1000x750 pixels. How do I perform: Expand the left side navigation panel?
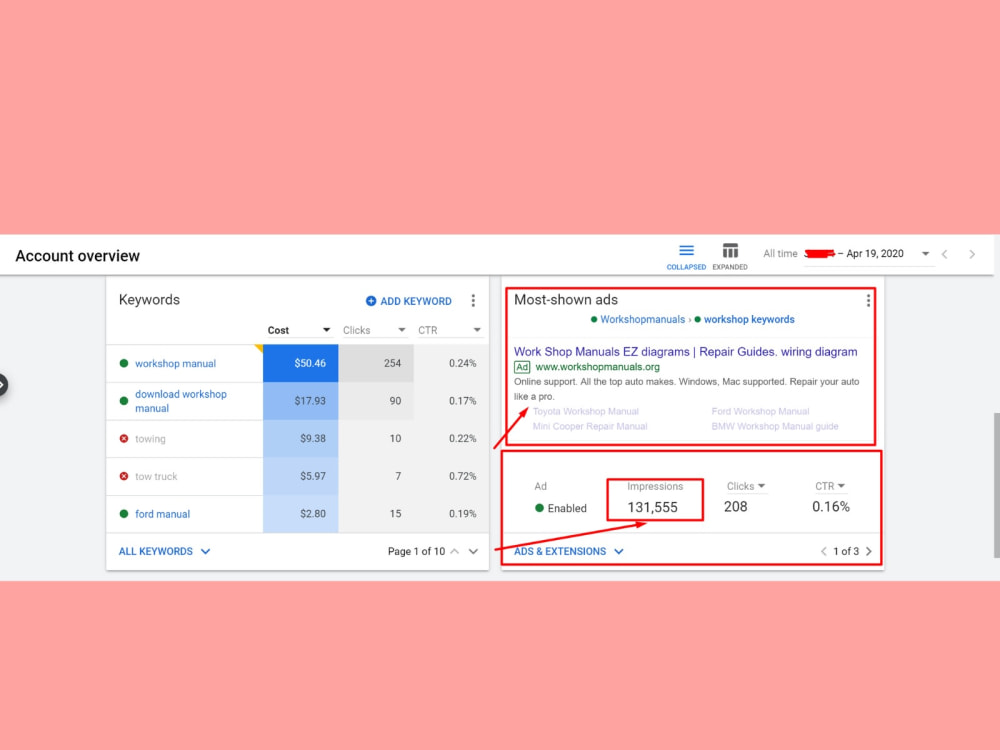3,385
